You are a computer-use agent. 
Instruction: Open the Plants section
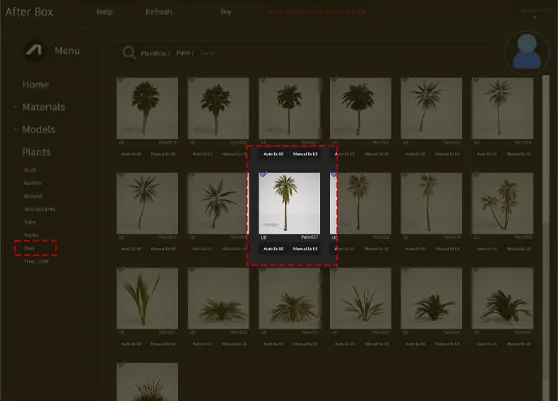pos(36,152)
